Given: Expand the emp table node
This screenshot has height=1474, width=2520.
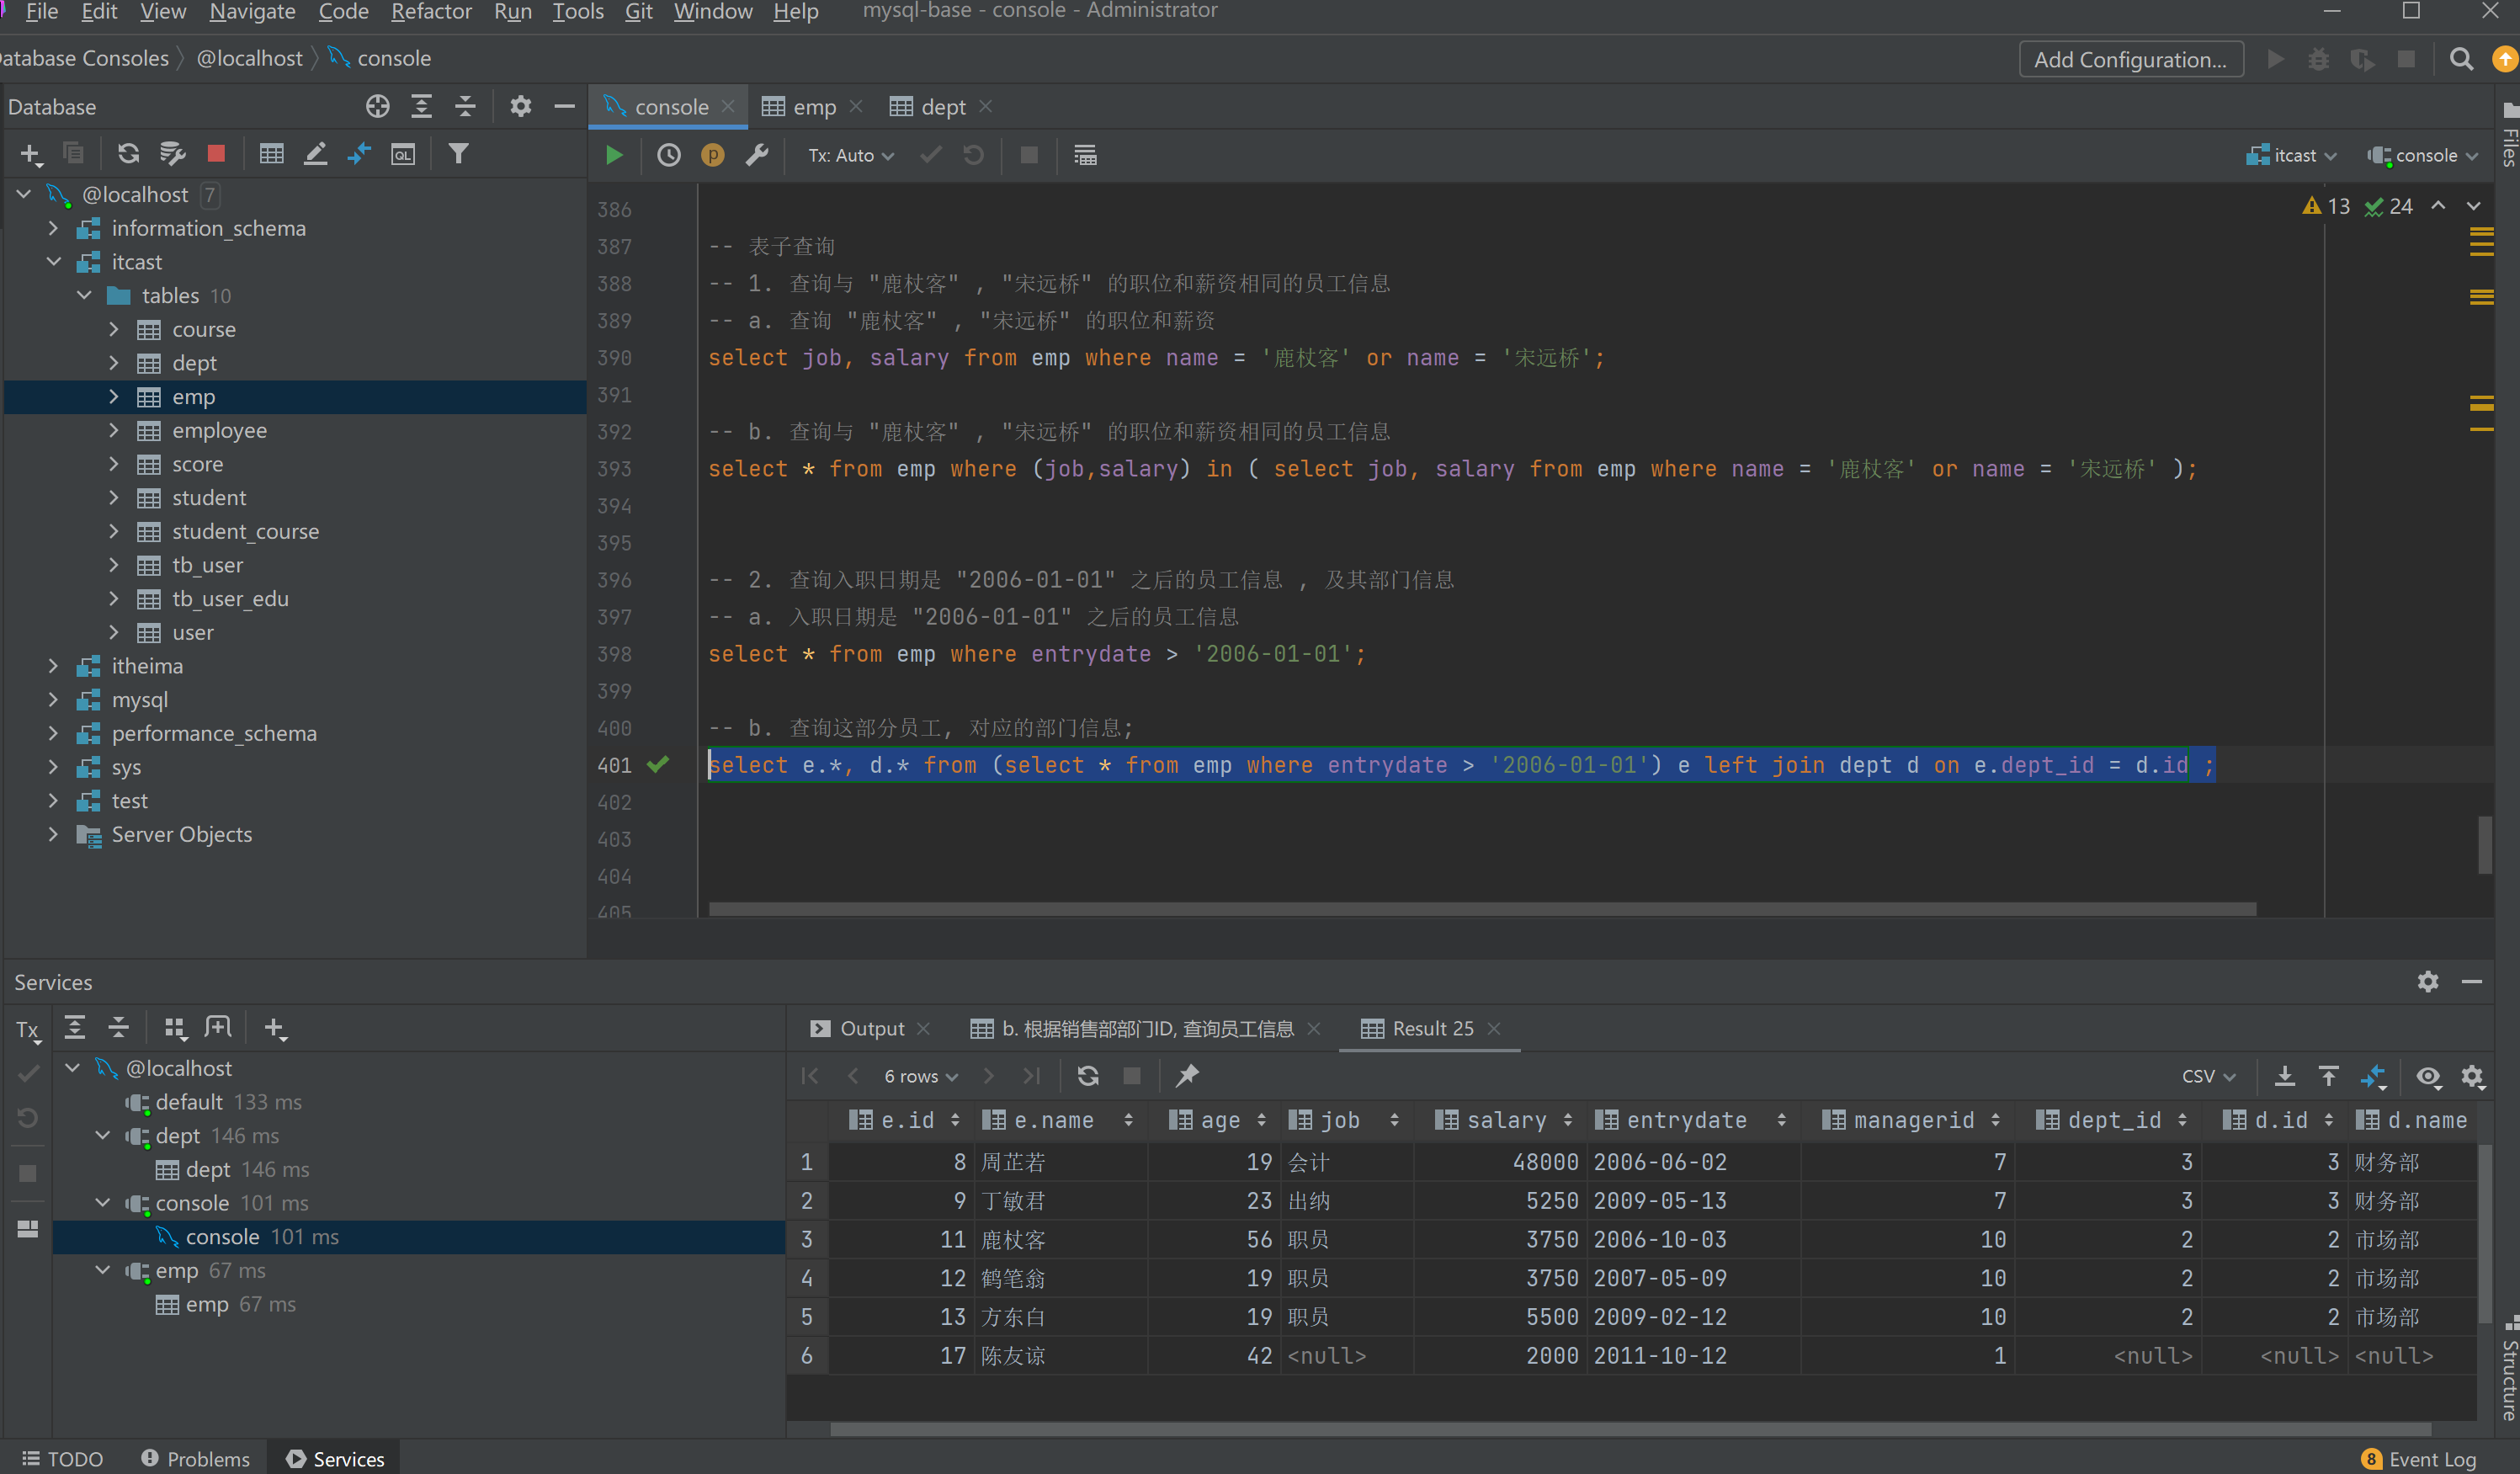Looking at the screenshot, I should [x=113, y=397].
